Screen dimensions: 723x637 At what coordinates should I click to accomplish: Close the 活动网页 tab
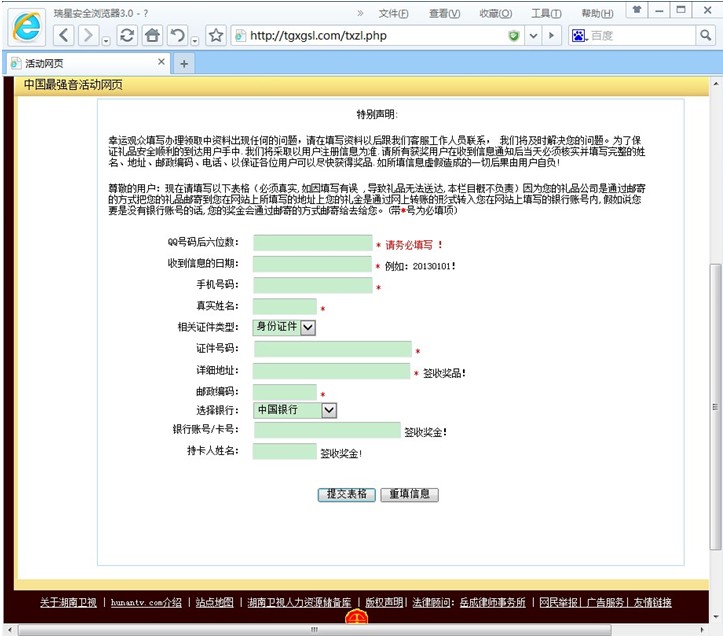tap(161, 62)
